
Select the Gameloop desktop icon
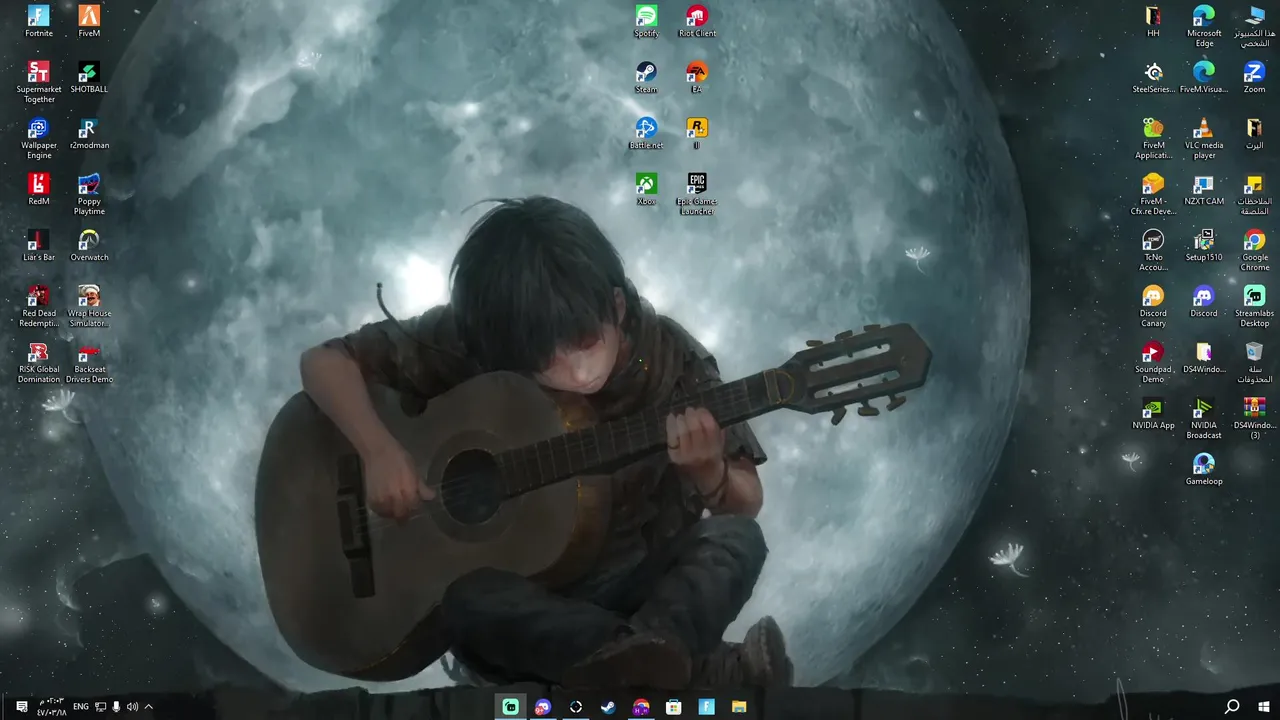point(1204,469)
